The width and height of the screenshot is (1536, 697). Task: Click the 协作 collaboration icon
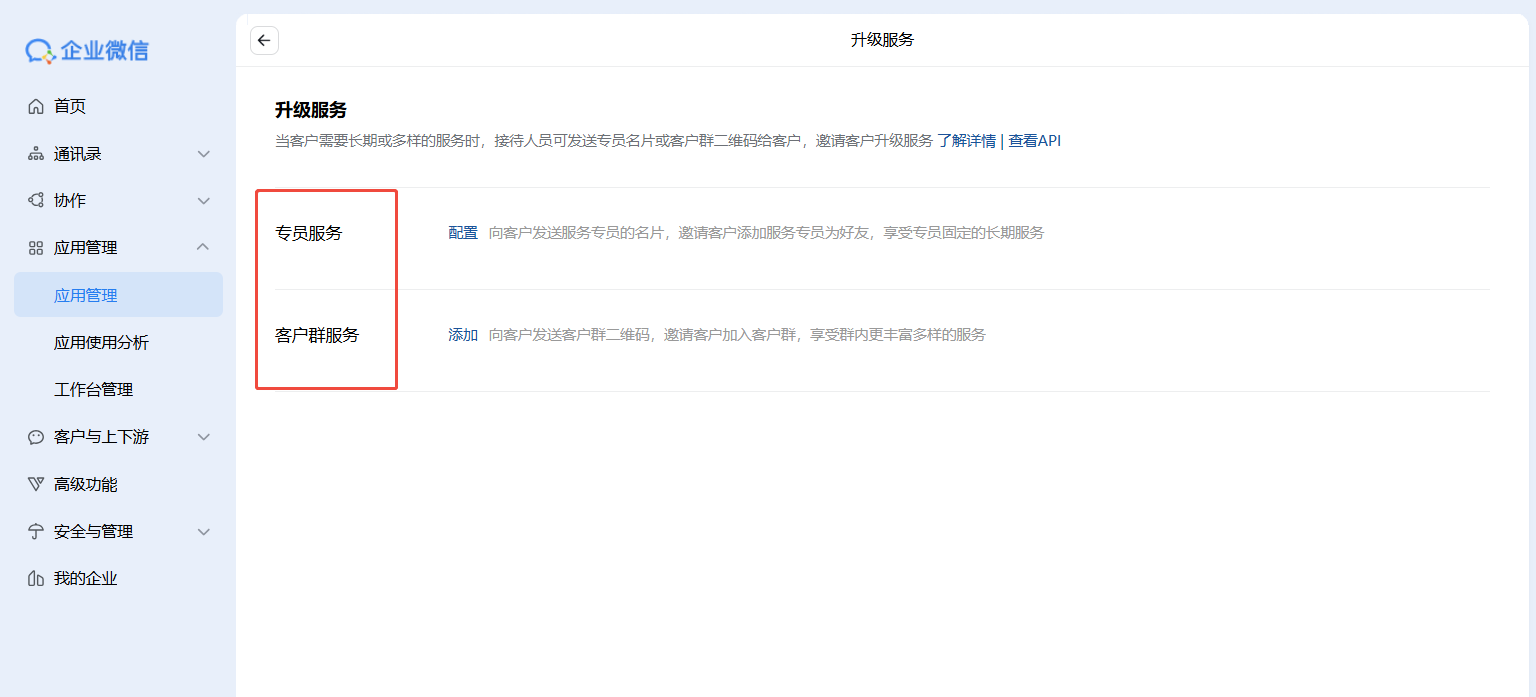pyautogui.click(x=36, y=200)
